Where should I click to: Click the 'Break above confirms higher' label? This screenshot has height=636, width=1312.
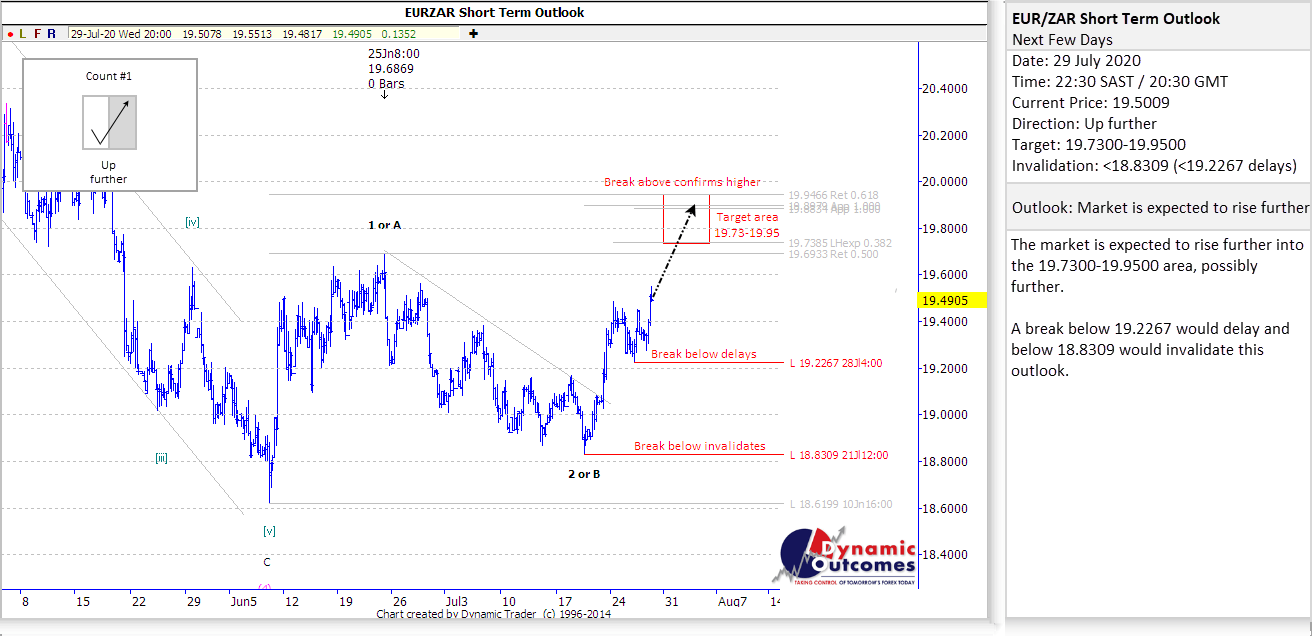click(x=682, y=182)
